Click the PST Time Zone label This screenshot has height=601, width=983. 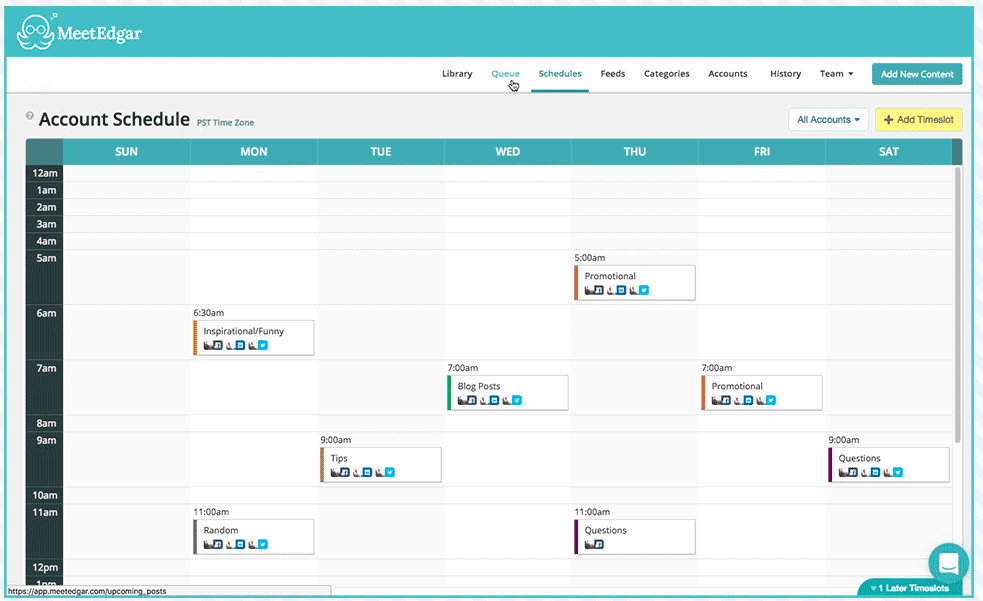(225, 123)
